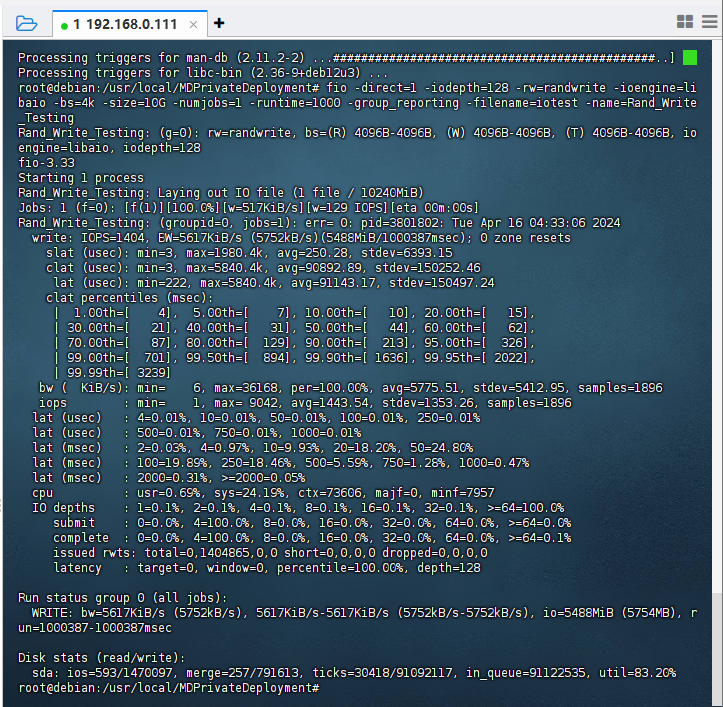The height and width of the screenshot is (707, 723).
Task: Open a new tab with the plus icon
Action: click(219, 22)
